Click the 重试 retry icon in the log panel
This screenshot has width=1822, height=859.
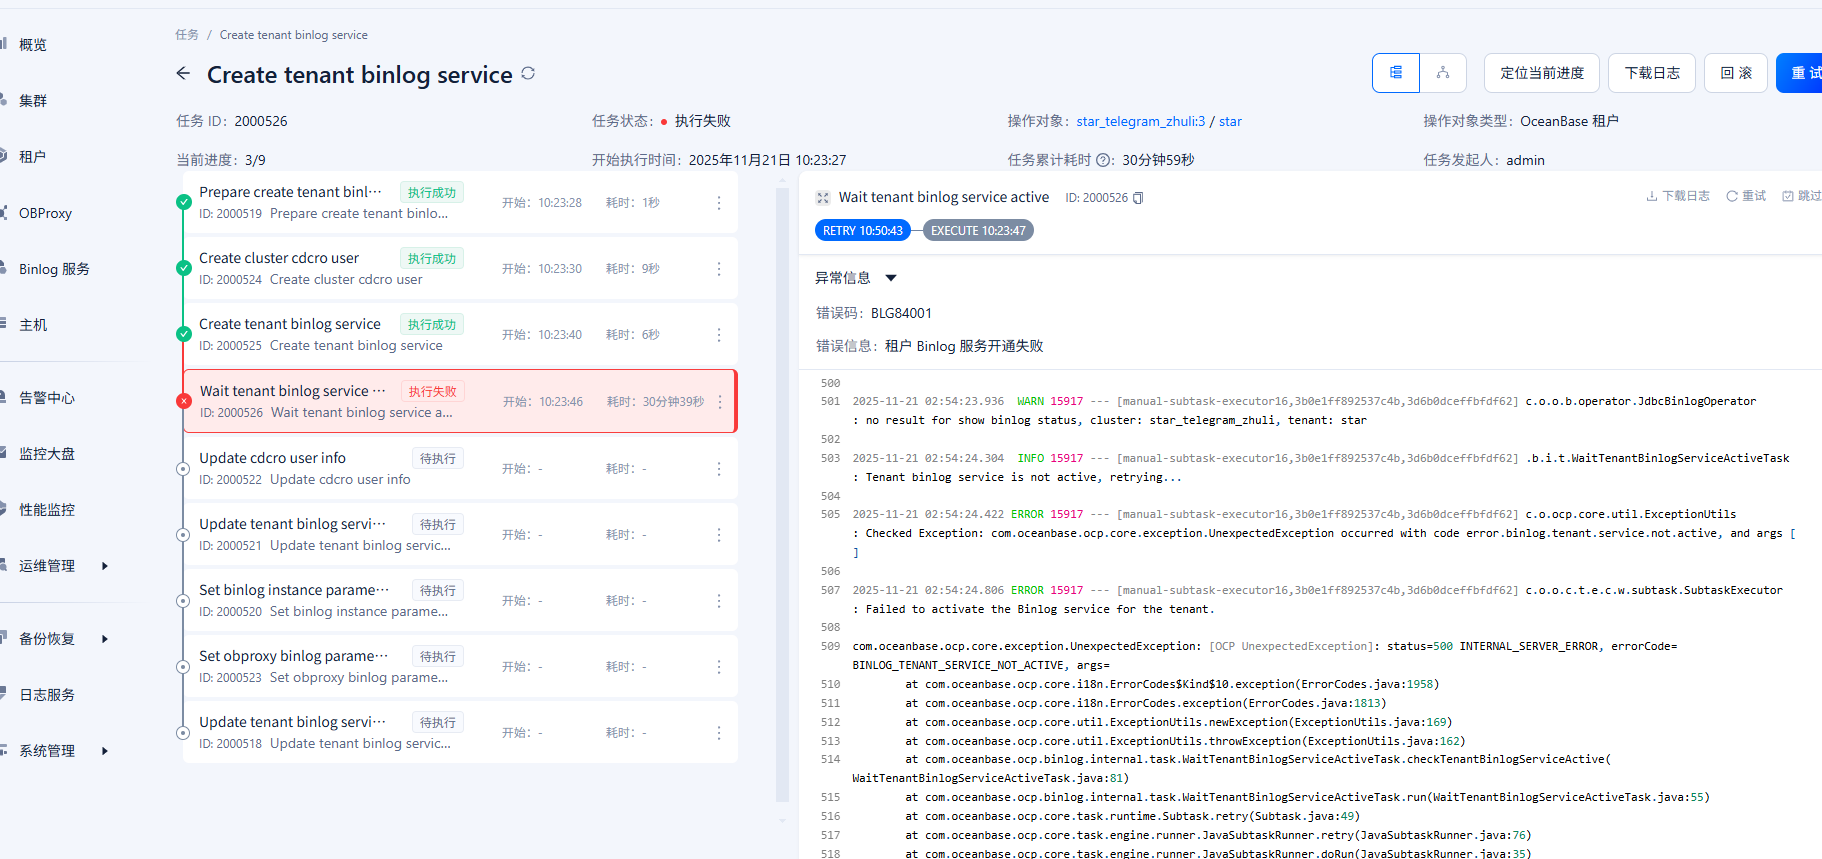tap(1746, 196)
